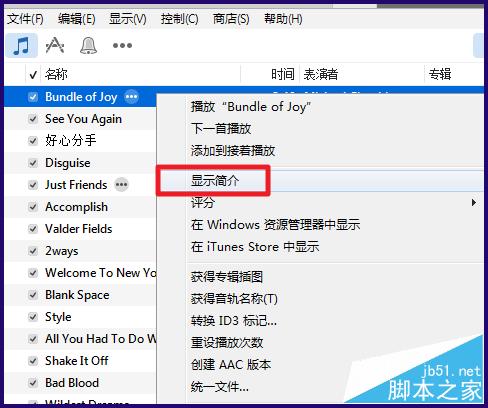Open the 显示(V) menu
Image resolution: width=488 pixels, height=408 pixels.
click(x=128, y=19)
